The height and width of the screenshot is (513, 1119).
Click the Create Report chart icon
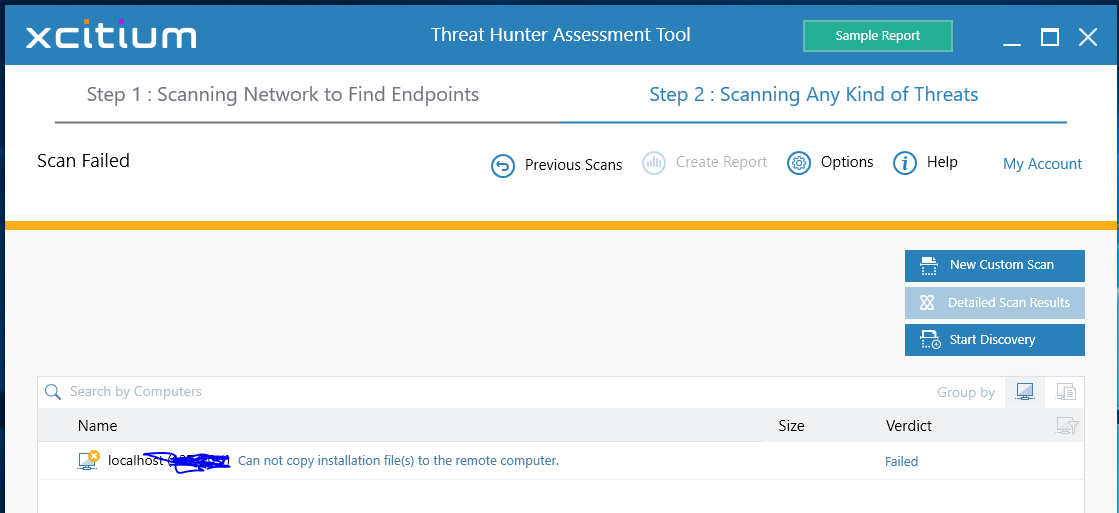pyautogui.click(x=654, y=163)
